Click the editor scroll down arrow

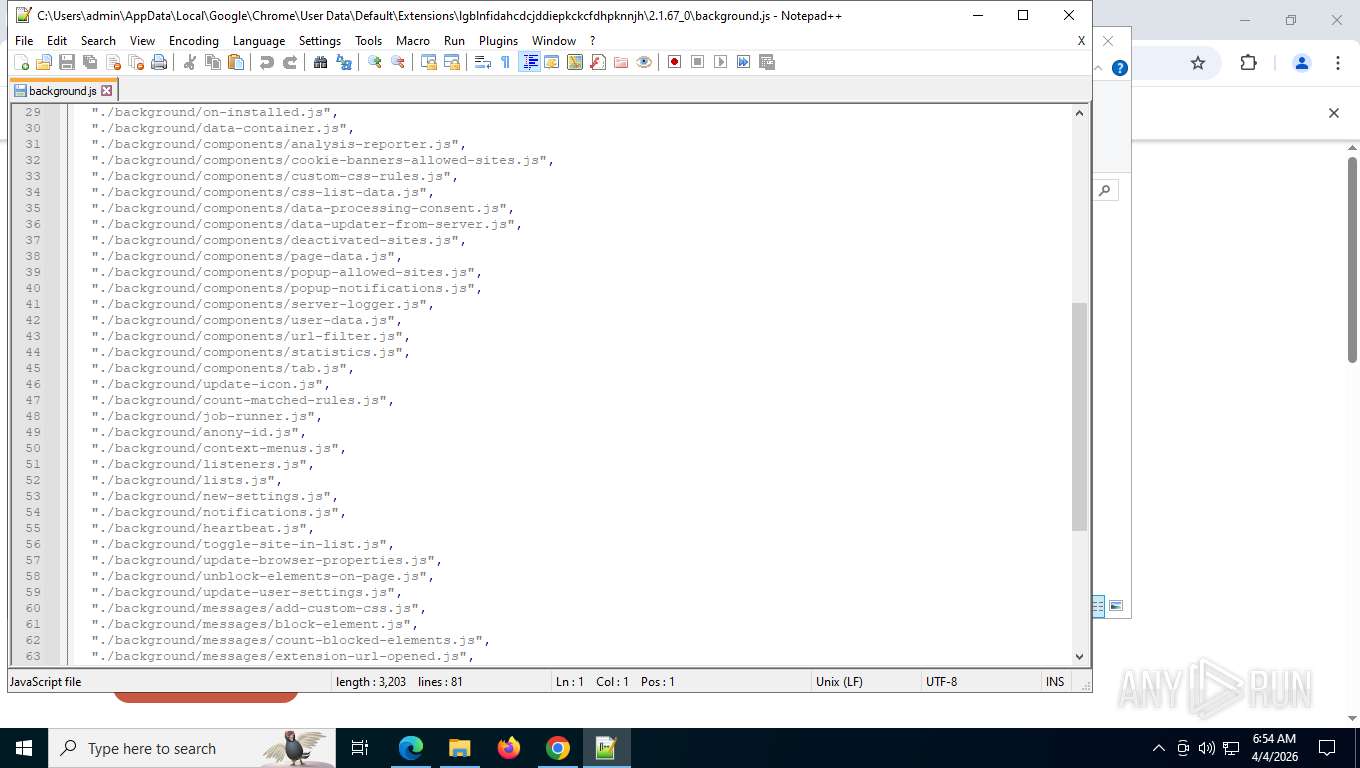1079,656
